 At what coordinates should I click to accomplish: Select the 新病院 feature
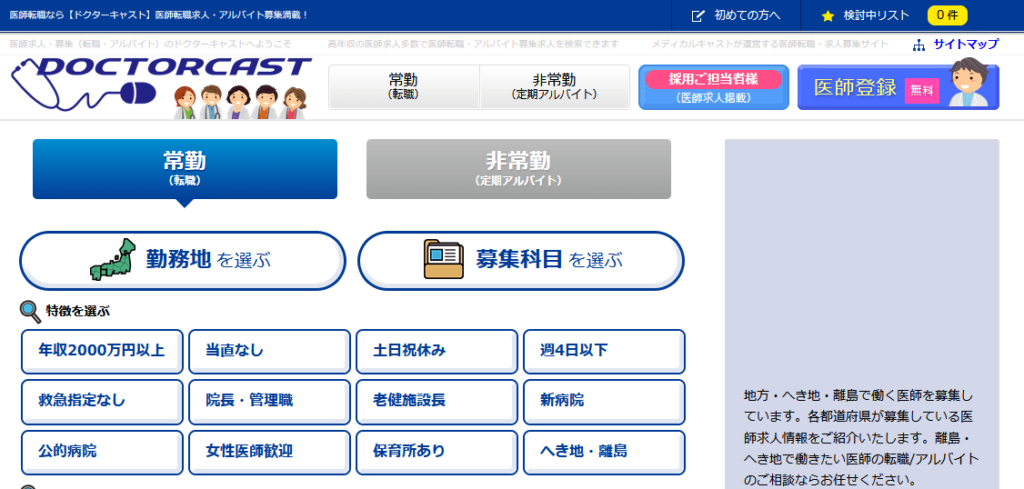604,402
